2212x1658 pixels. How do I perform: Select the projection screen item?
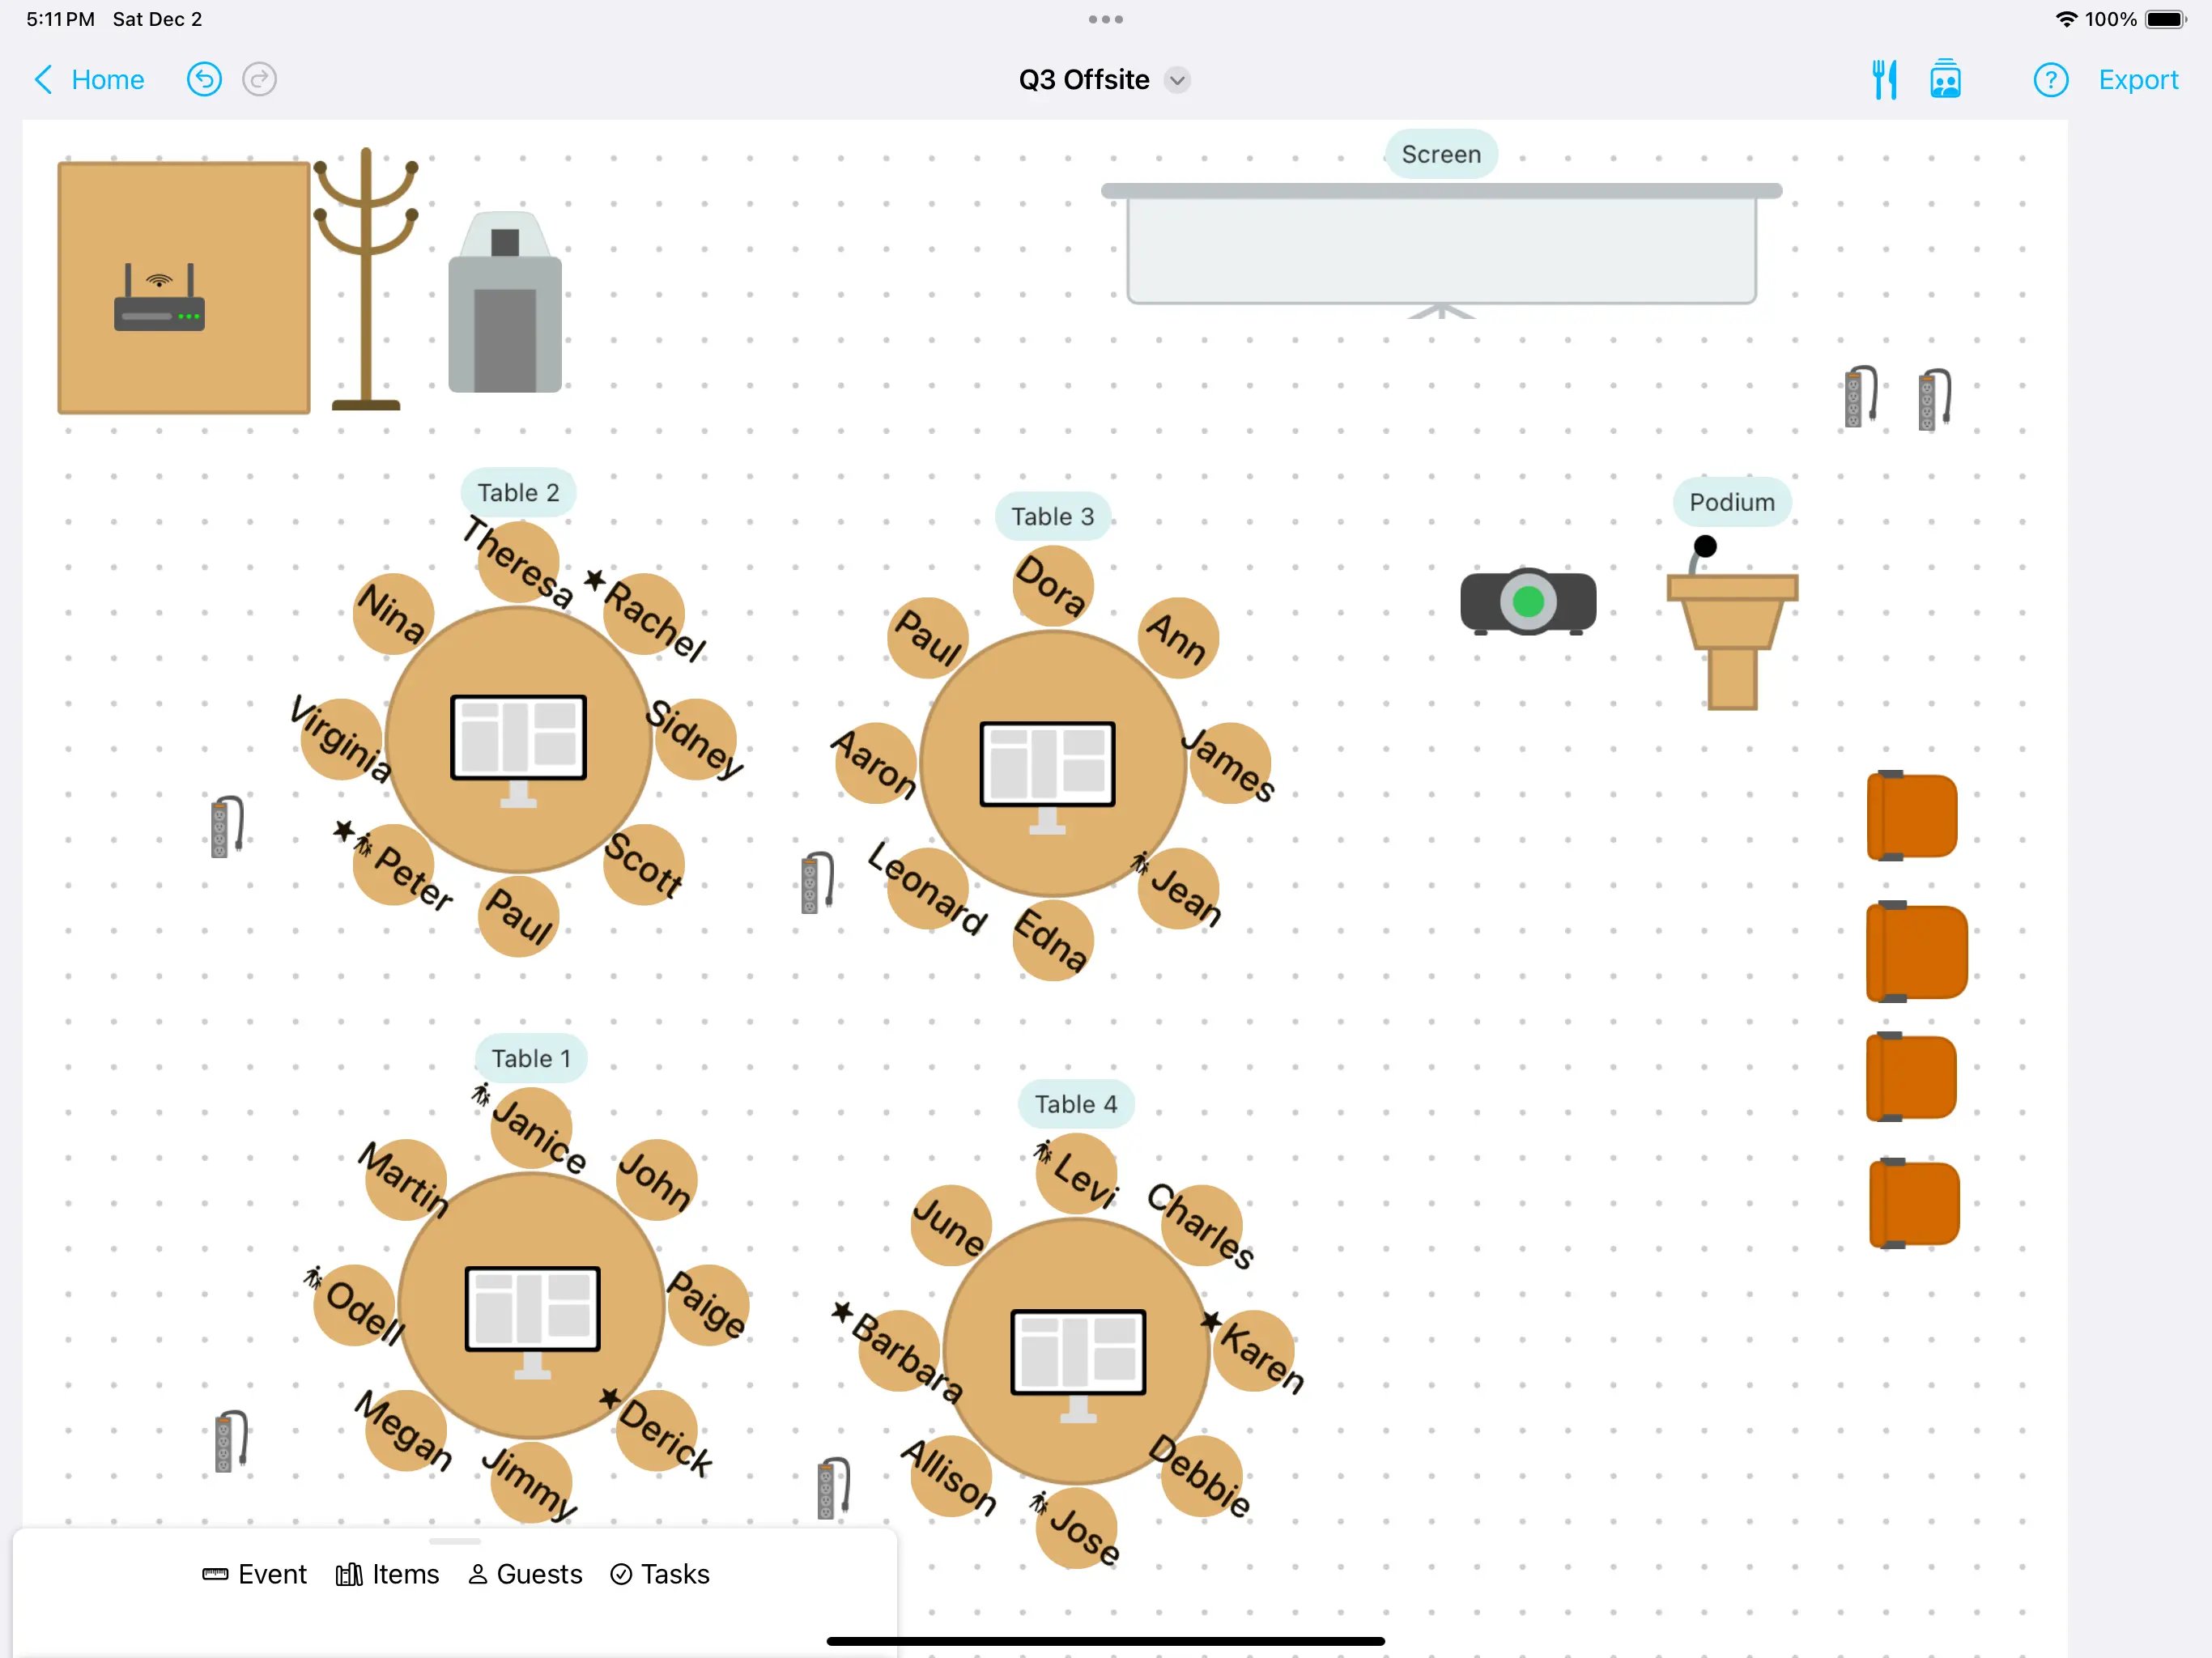1441,250
